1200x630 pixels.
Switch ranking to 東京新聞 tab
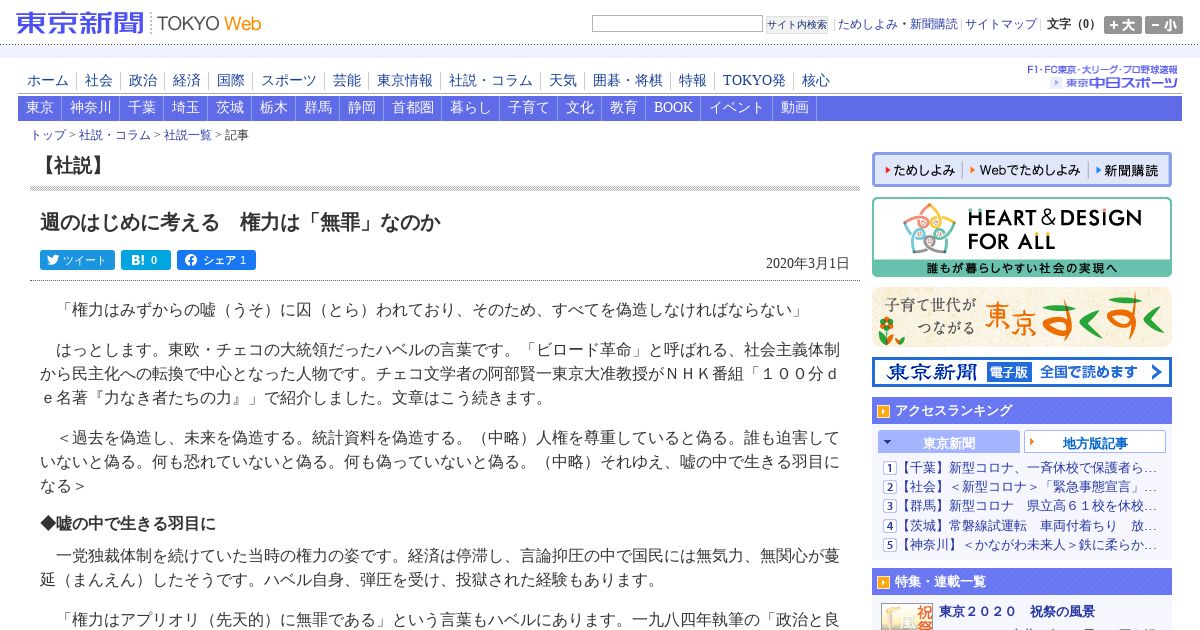949,442
